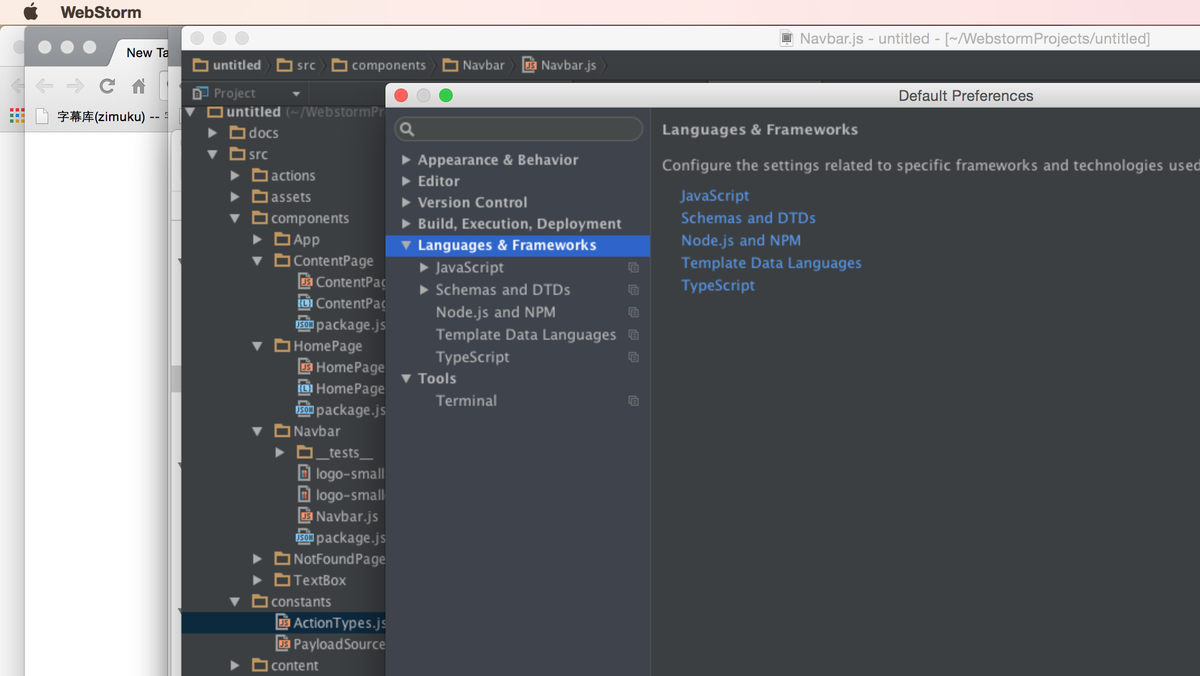The width and height of the screenshot is (1200, 676).
Task: Click project-level icon beside JavaScript row
Action: 633,268
